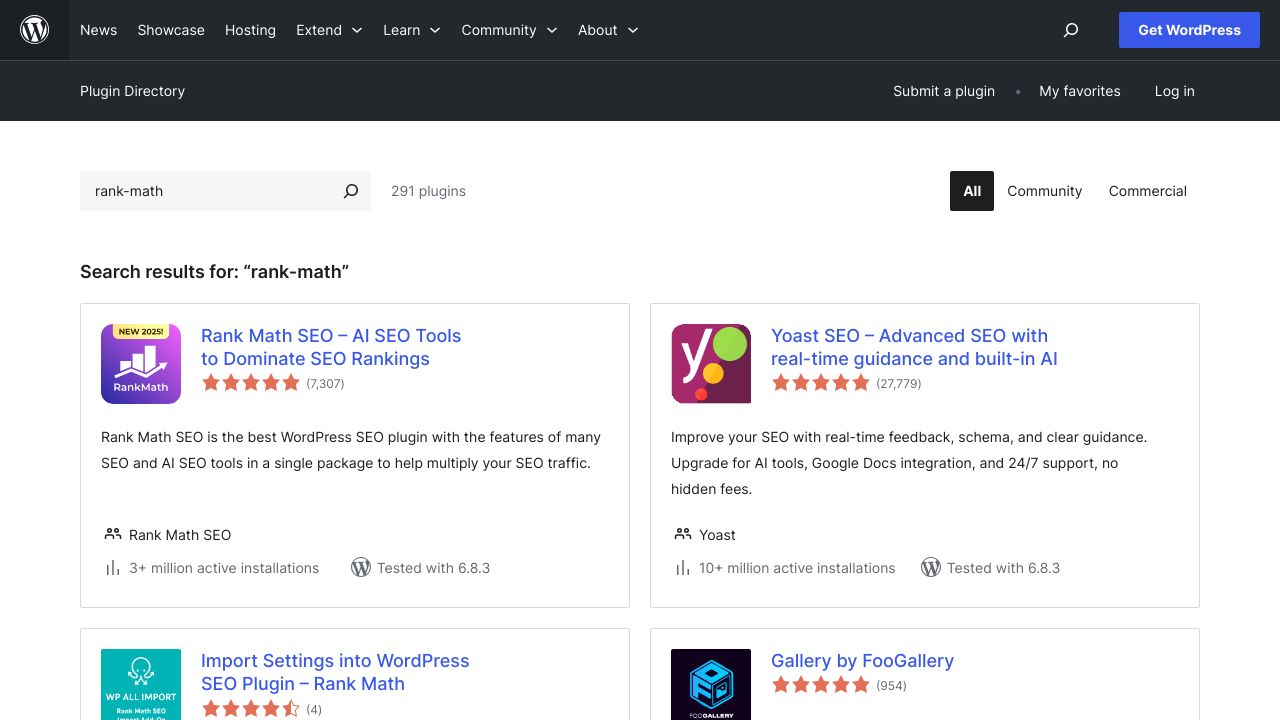Select the All filter option
Screen dimensions: 1280x720
pos(971,191)
